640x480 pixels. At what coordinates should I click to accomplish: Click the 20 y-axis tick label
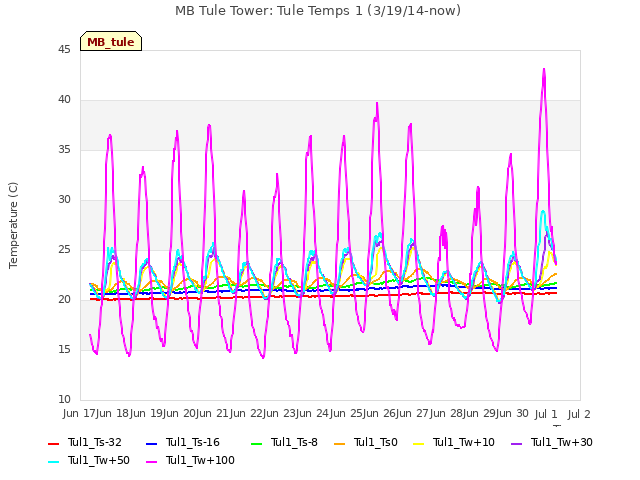click(64, 300)
